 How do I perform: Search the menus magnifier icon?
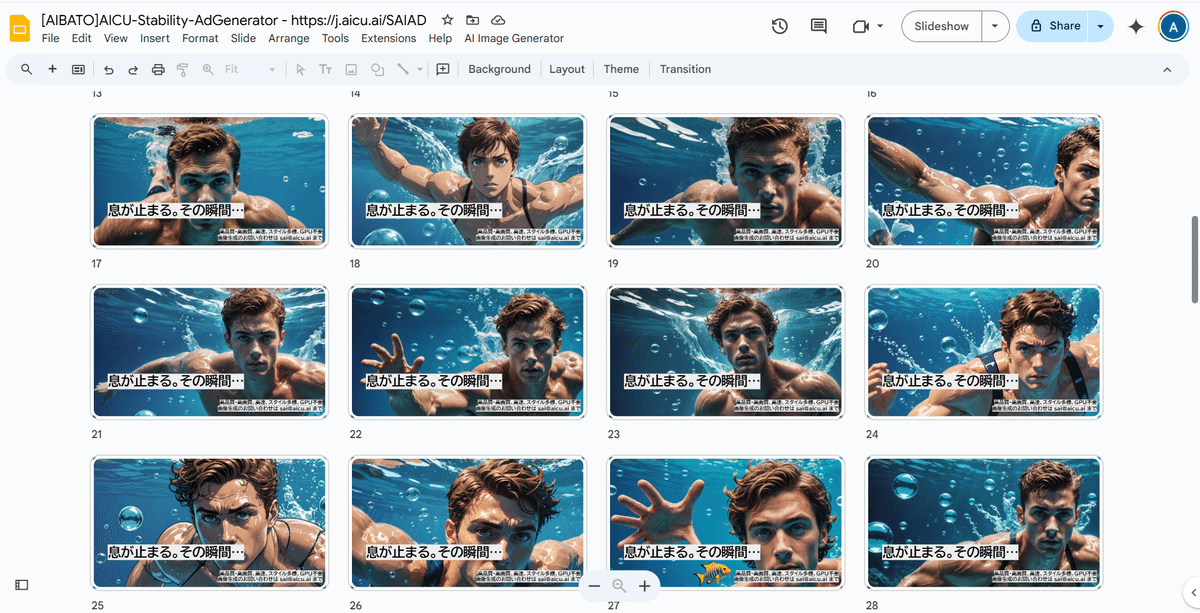point(26,69)
